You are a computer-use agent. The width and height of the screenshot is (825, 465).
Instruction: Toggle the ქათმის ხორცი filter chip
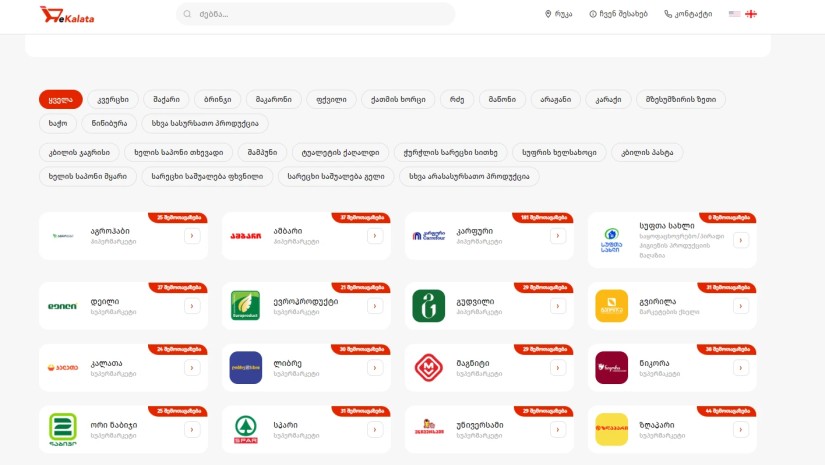(398, 99)
